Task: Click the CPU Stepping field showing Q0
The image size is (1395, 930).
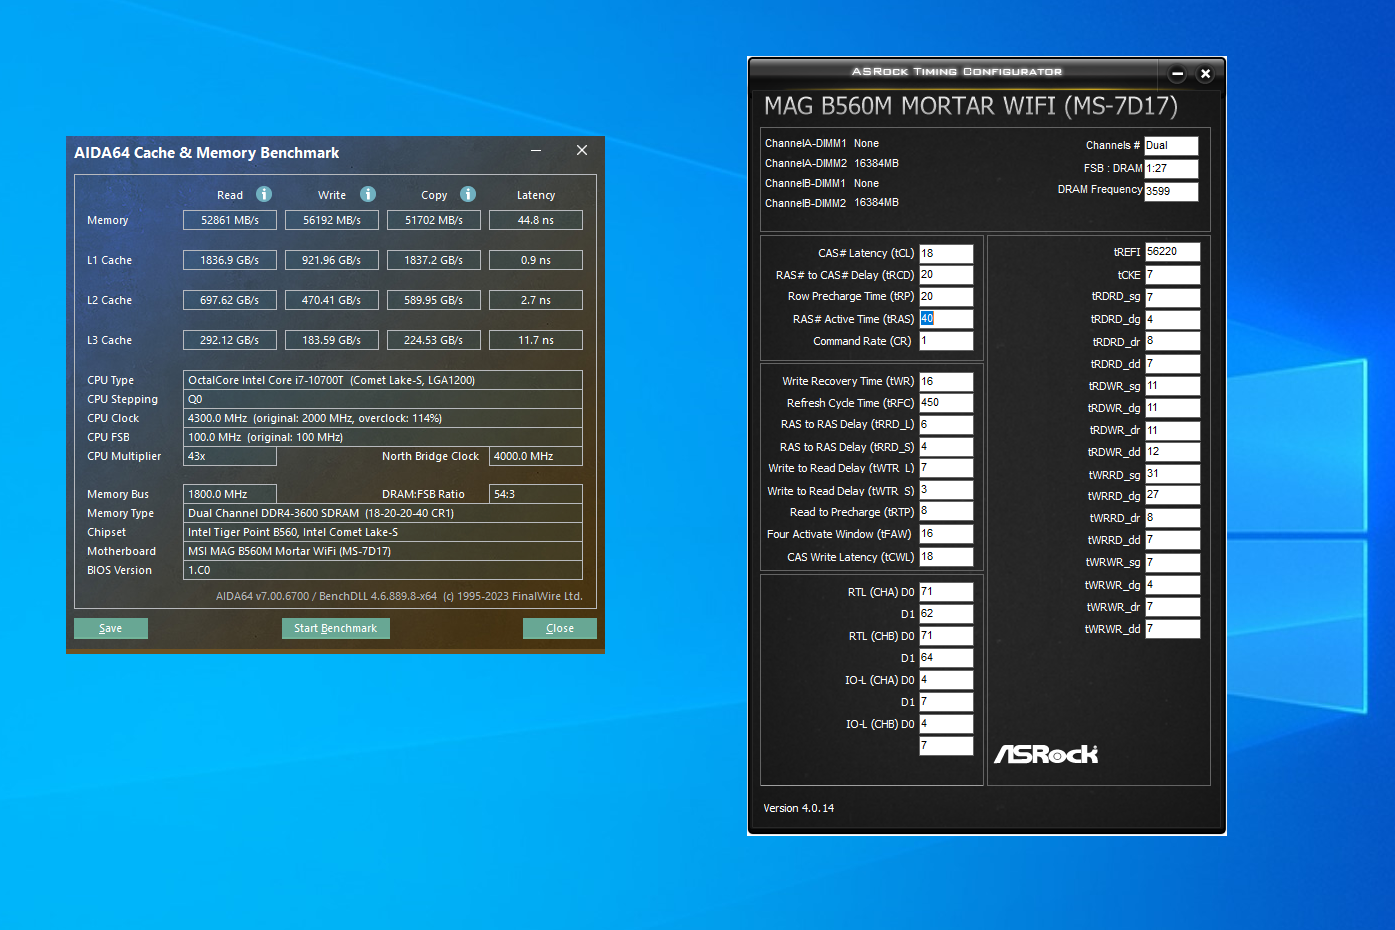Action: click(x=383, y=399)
